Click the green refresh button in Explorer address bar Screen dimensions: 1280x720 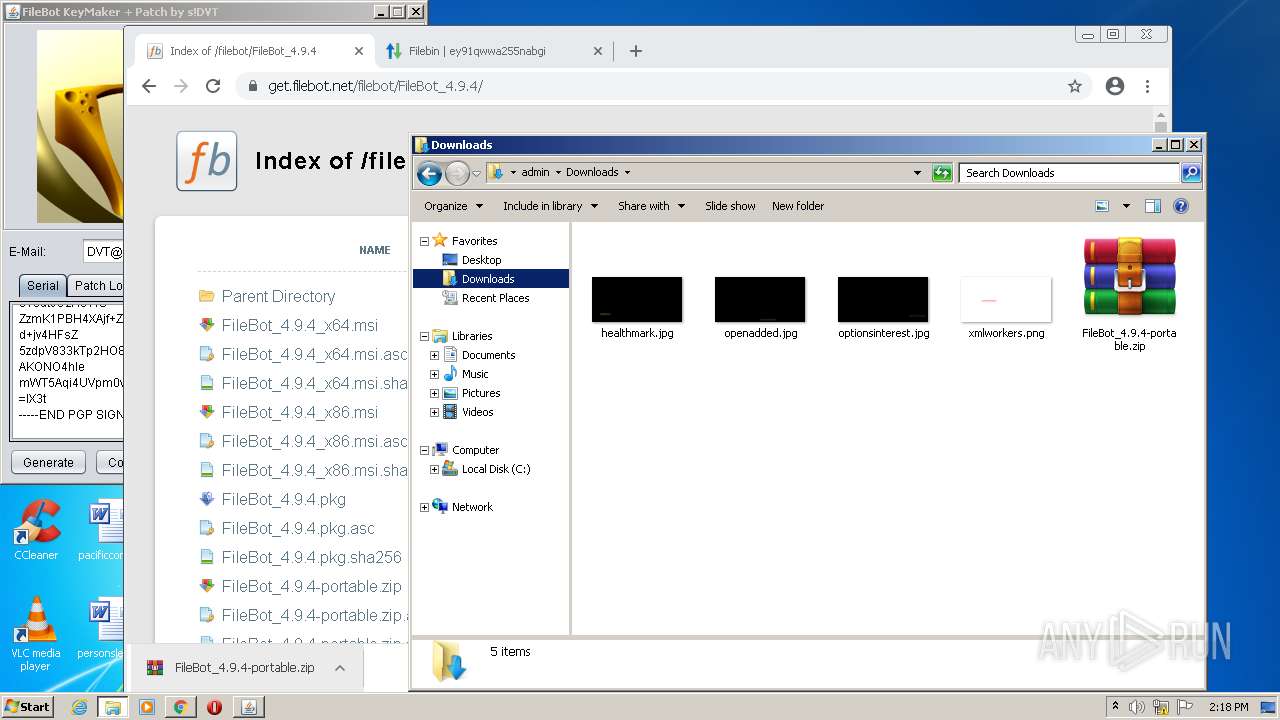[942, 173]
